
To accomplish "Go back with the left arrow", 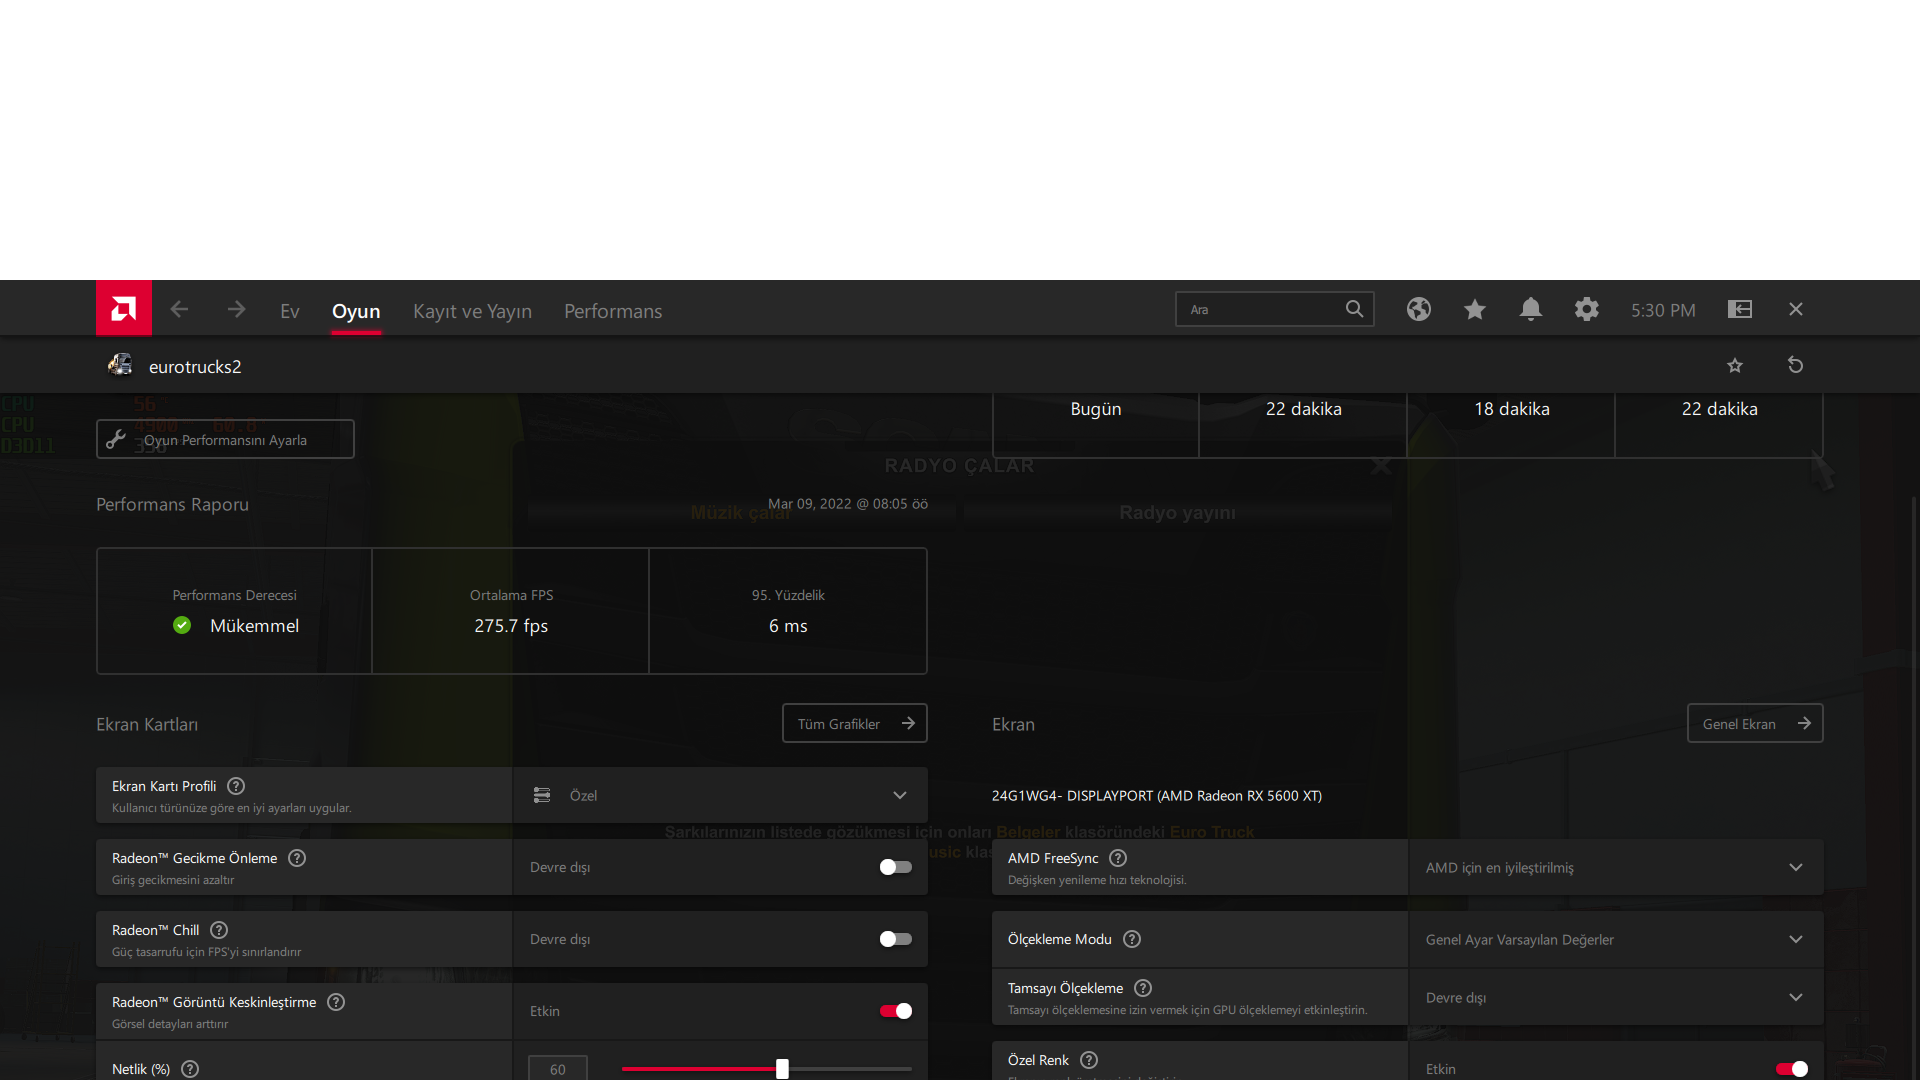I will pyautogui.click(x=179, y=310).
